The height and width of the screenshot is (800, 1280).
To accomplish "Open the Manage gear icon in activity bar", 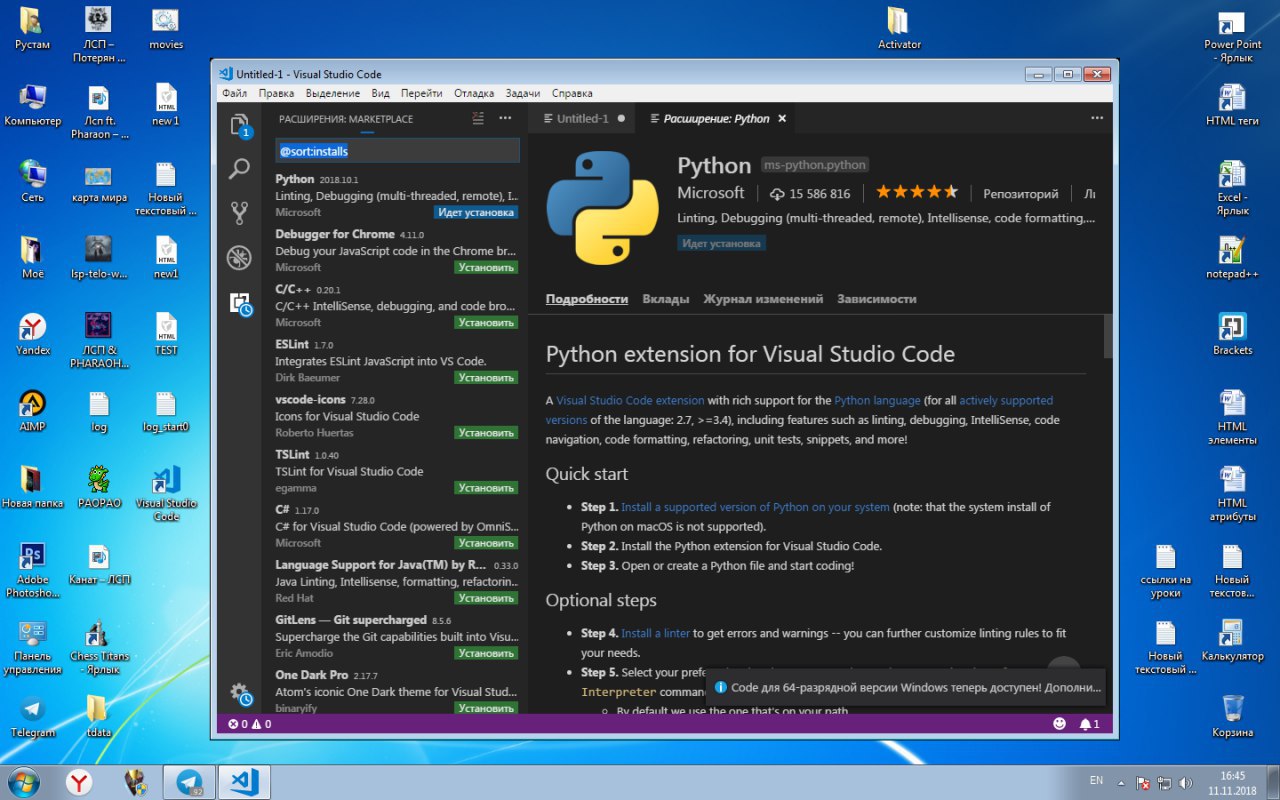I will point(240,693).
